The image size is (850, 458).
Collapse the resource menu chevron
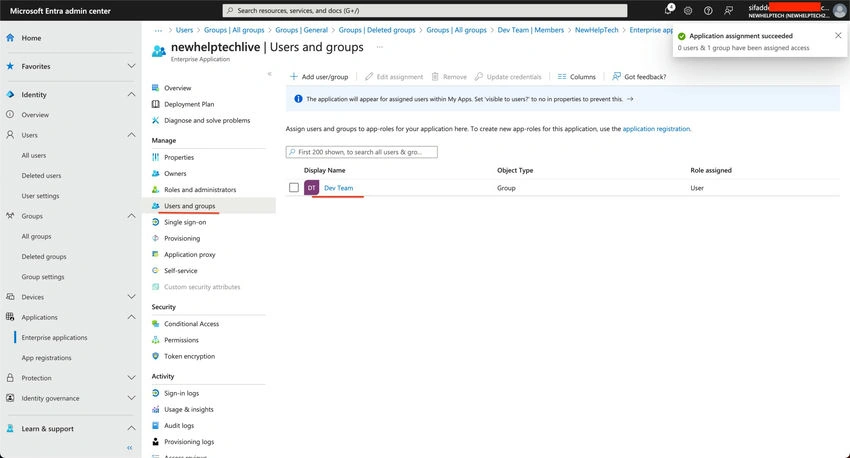[x=269, y=74]
